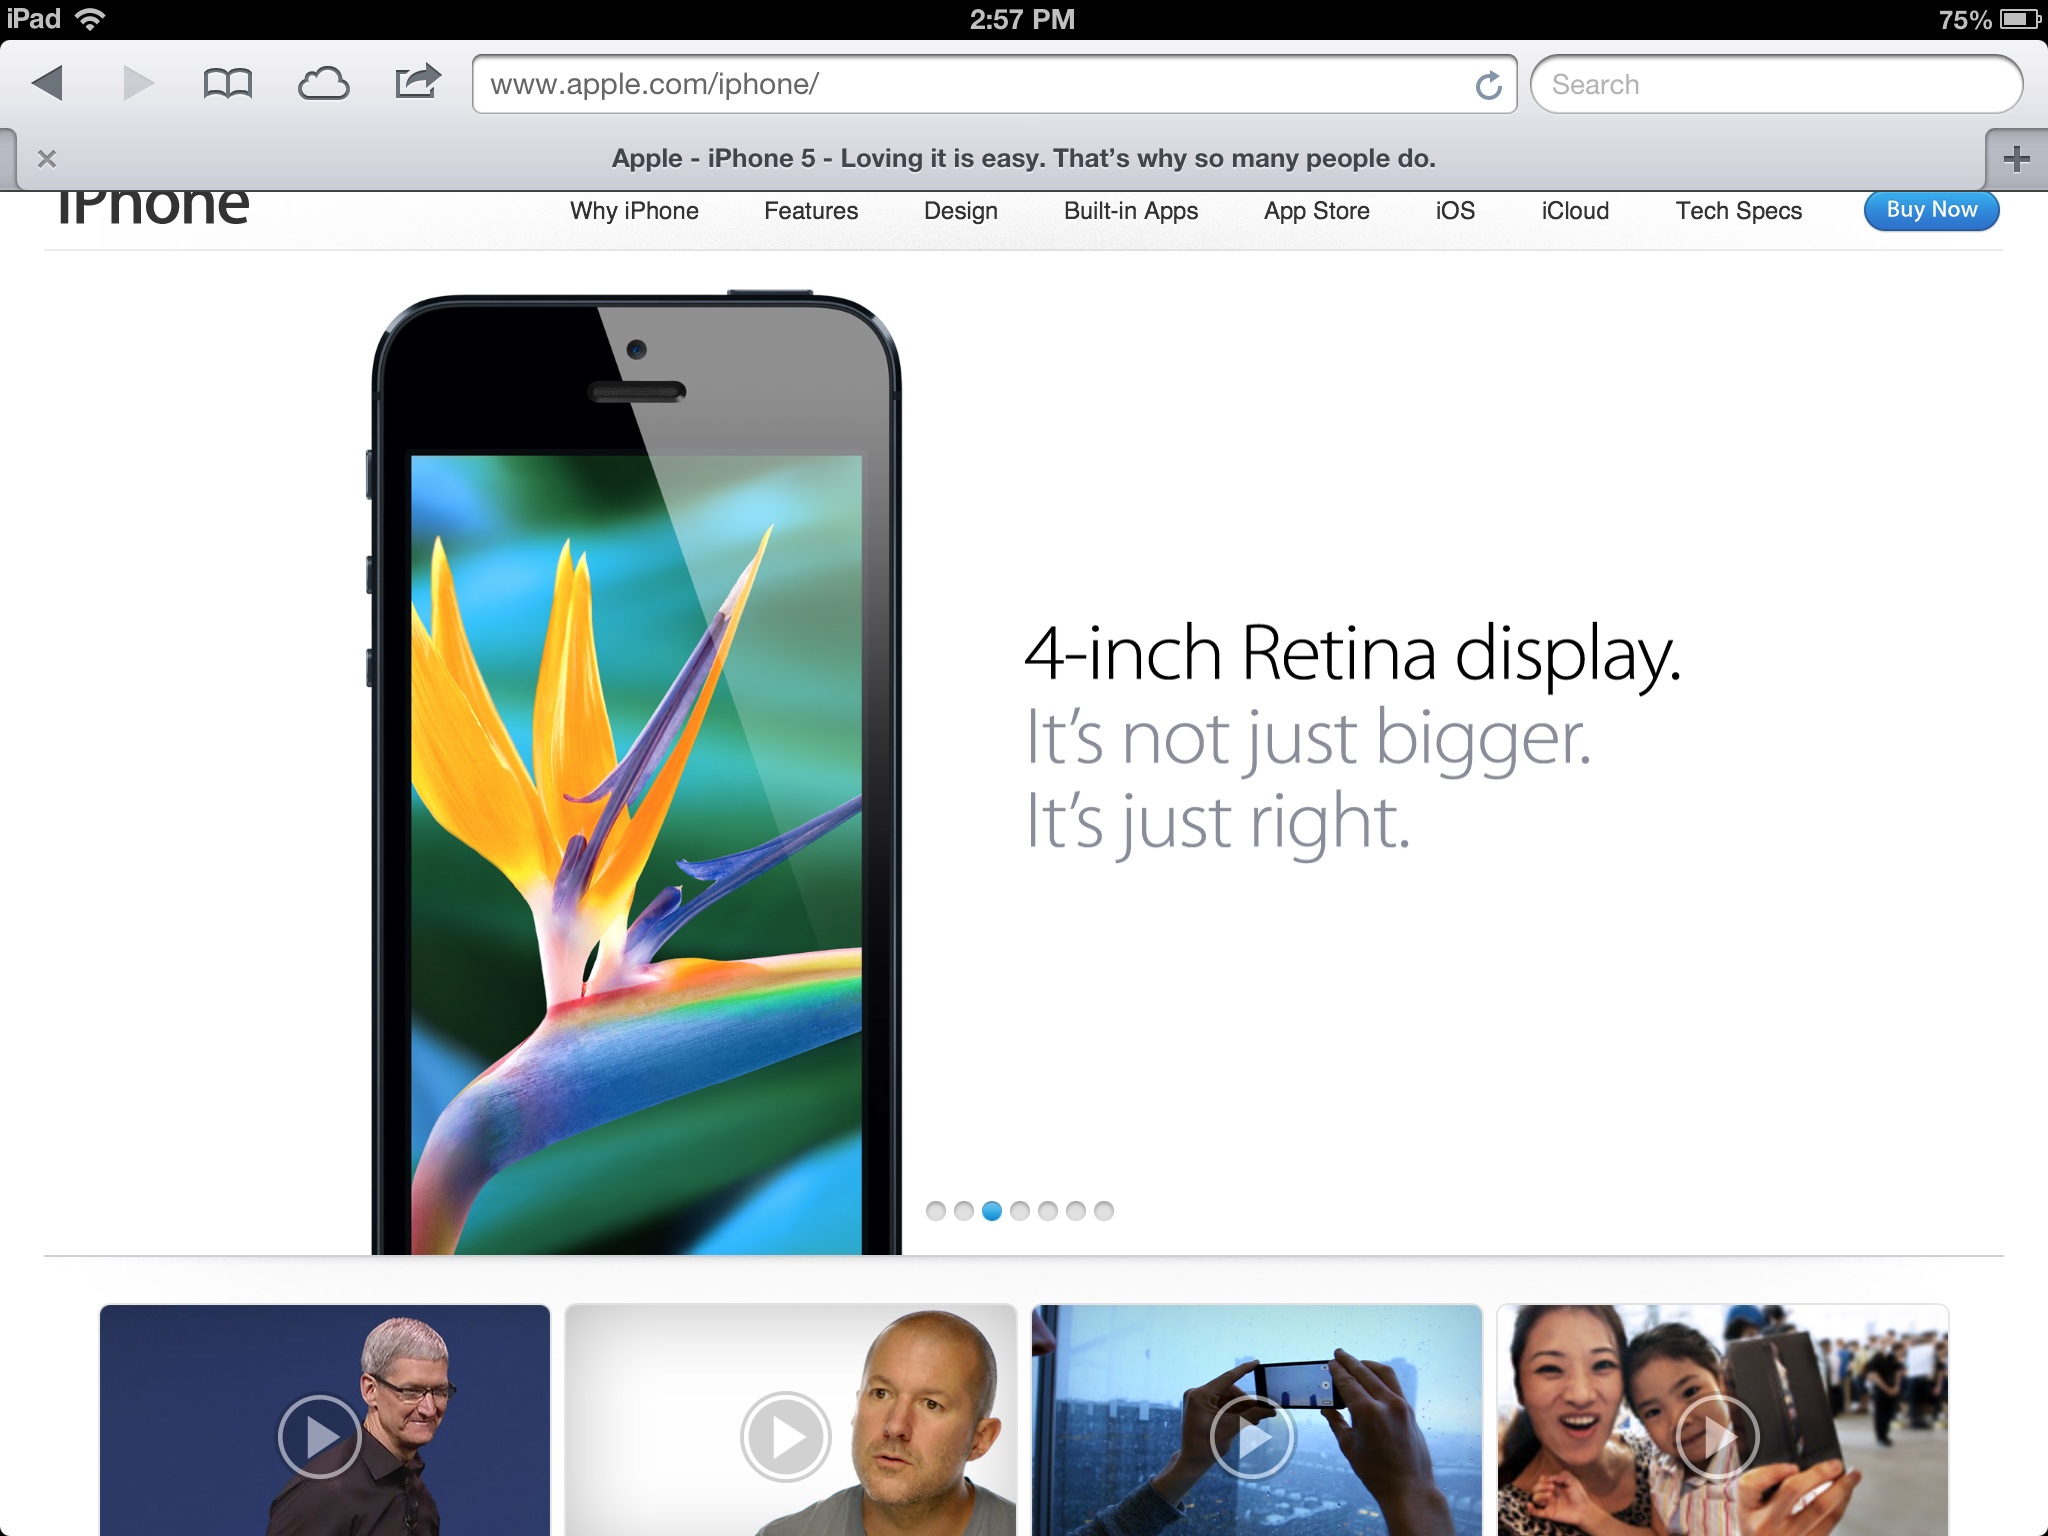Select the second carousel dot
2048x1536 pixels.
tap(964, 1211)
